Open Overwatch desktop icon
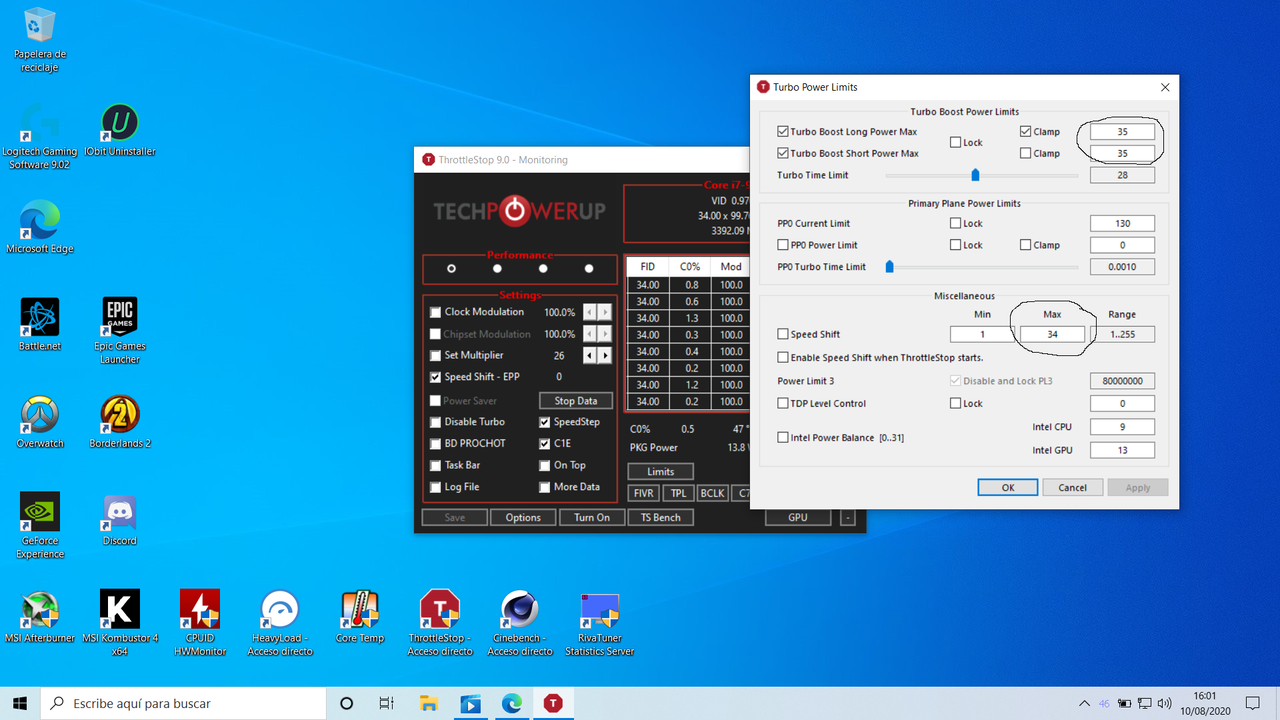The height and width of the screenshot is (720, 1280). [x=40, y=422]
